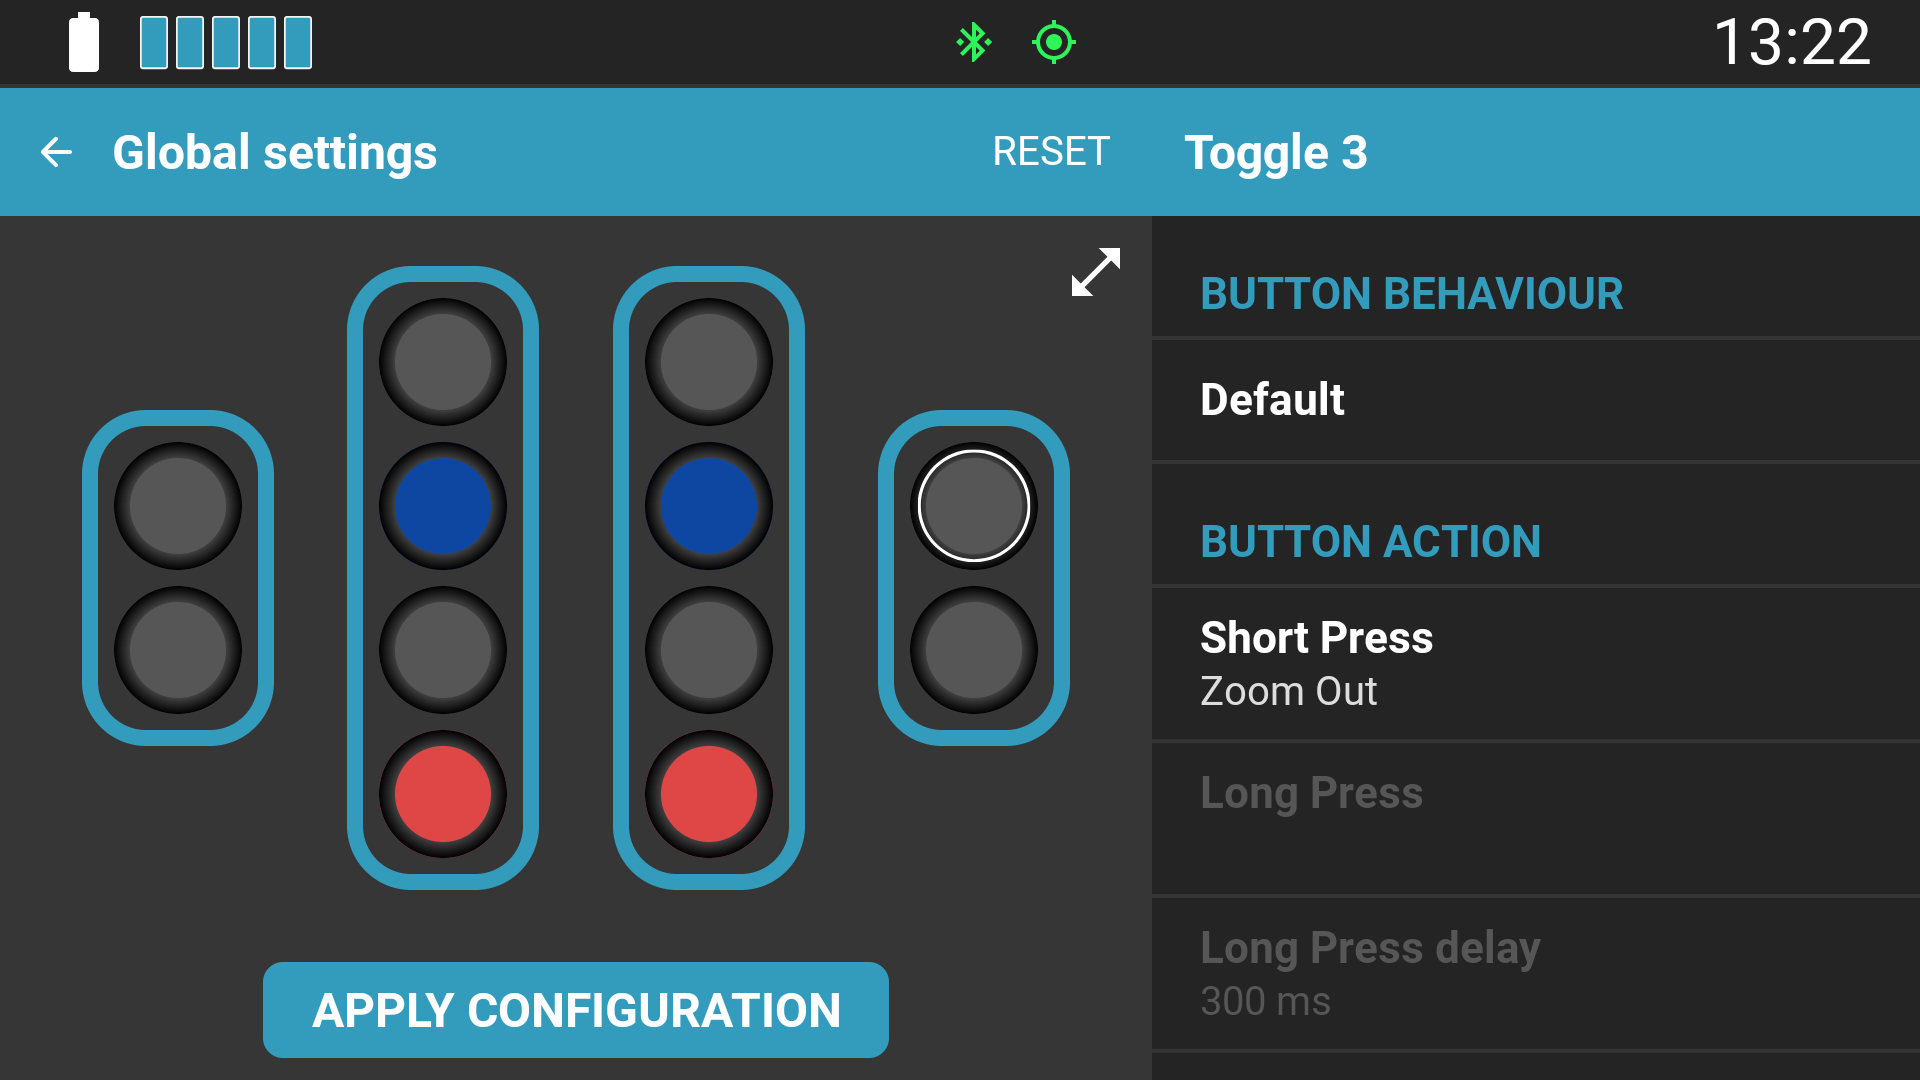Tap the green GPS target icon
1920x1080 pixels.
pyautogui.click(x=1054, y=42)
